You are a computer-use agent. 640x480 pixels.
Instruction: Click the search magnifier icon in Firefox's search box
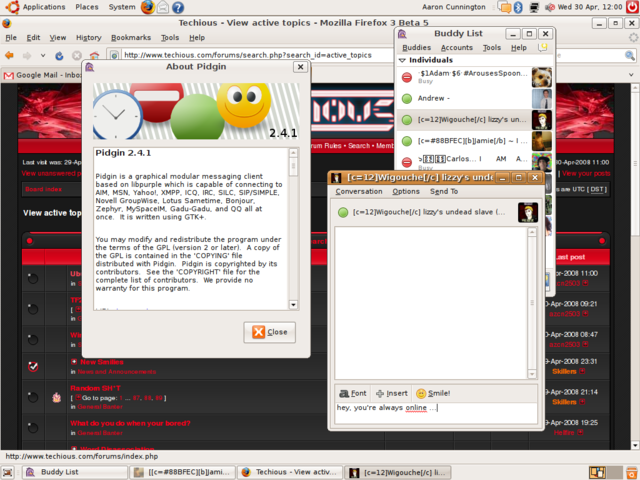pyautogui.click(x=630, y=55)
